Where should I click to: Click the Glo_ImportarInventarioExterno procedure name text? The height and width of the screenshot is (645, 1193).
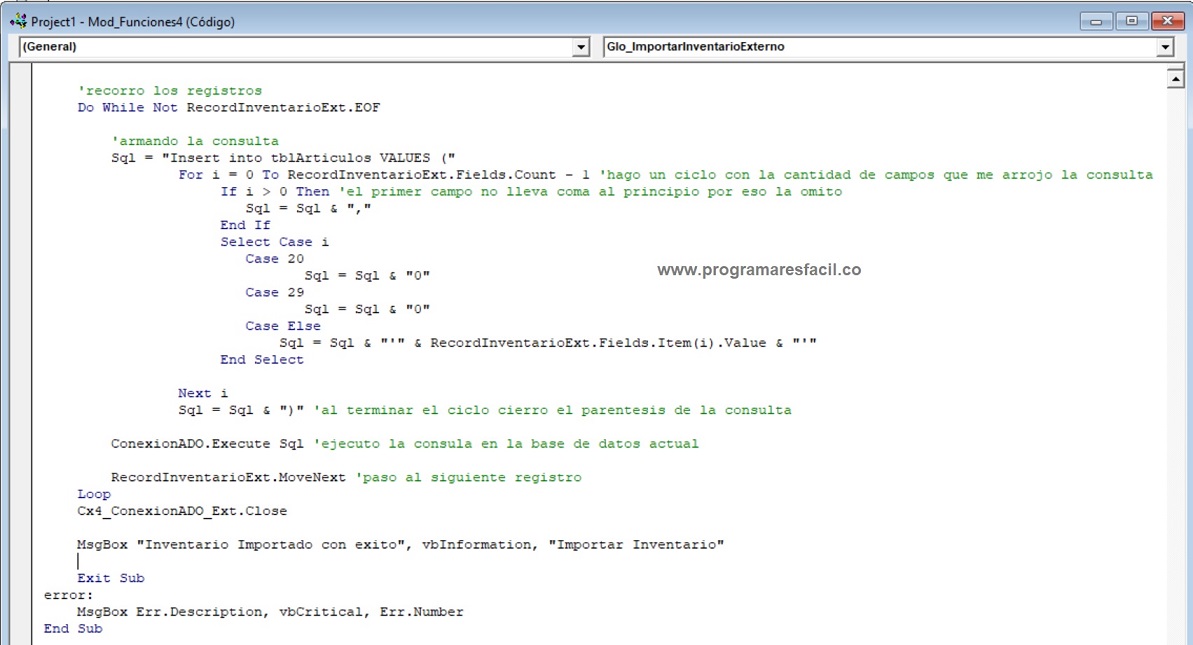(695, 47)
